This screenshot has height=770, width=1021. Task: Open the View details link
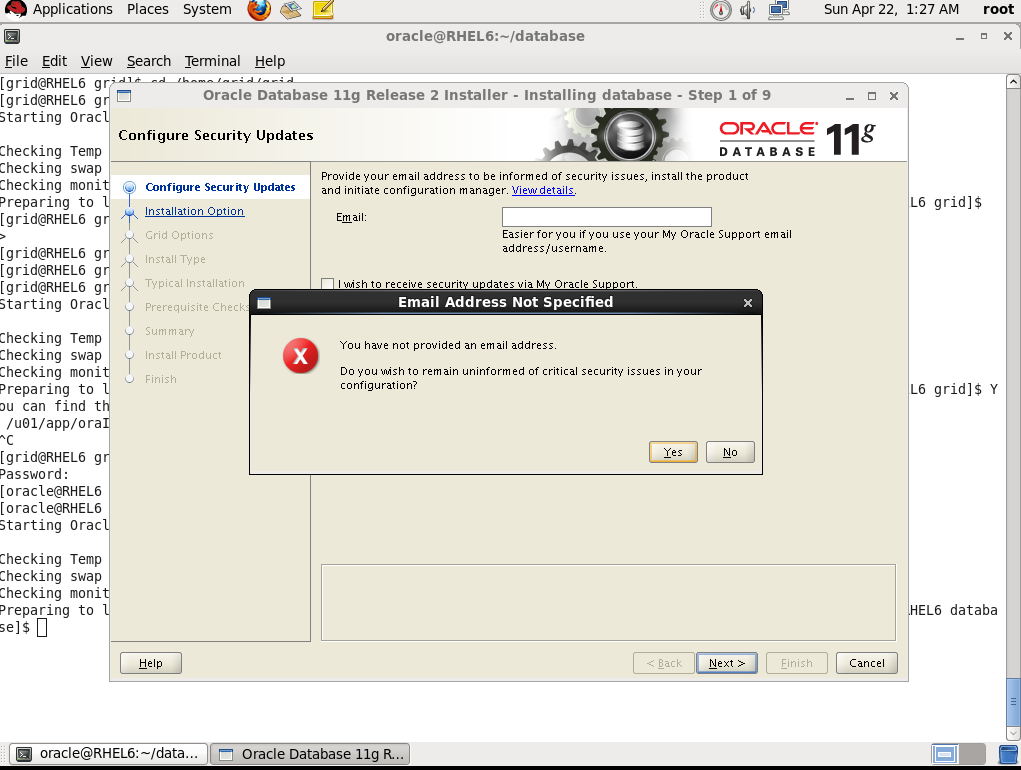pyautogui.click(x=542, y=190)
